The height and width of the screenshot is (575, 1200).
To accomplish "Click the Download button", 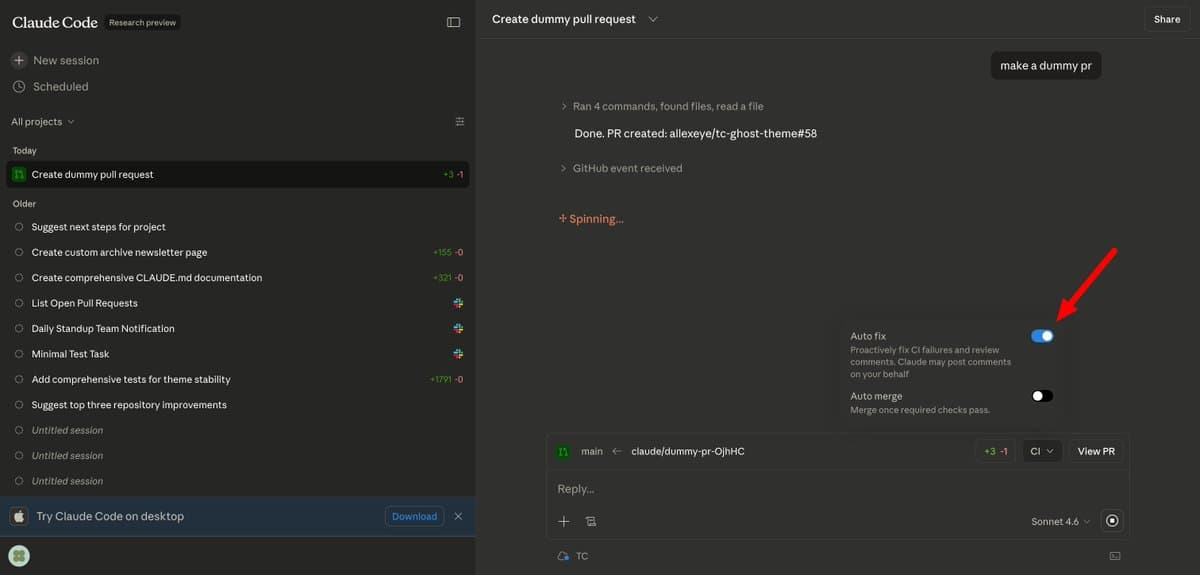I will 414,516.
